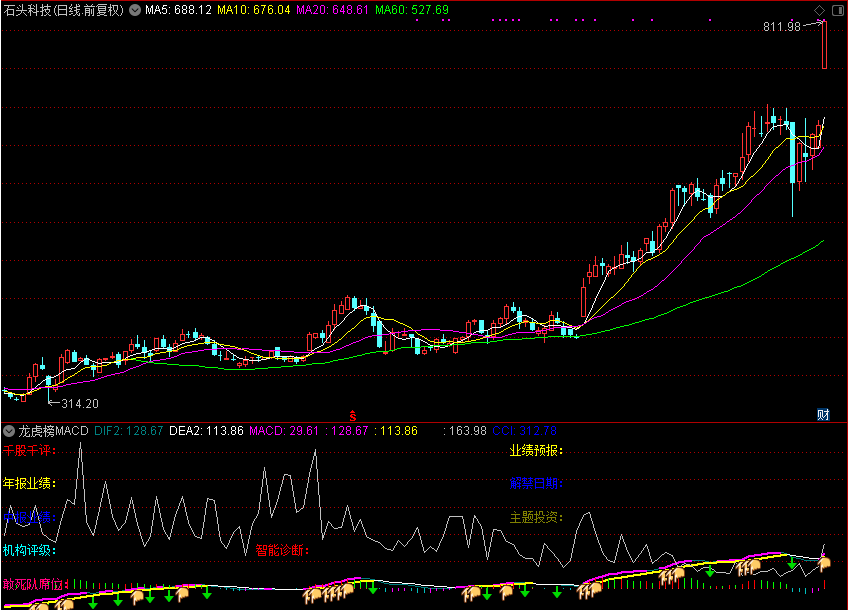Click the 石头科技 stock title text

(x=63, y=9)
